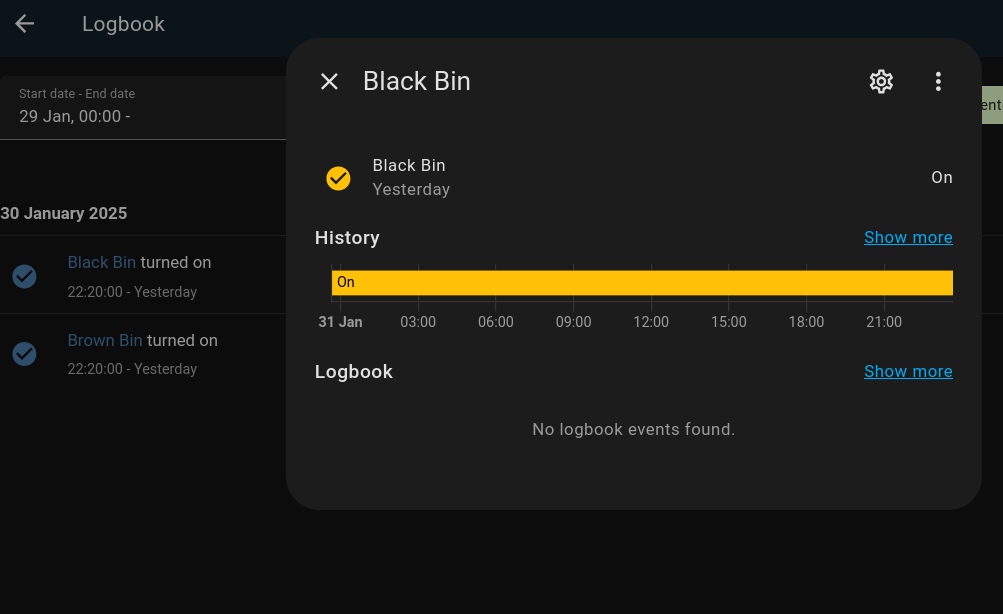Screen dimensions: 1003x614
Task: Click the Brown Bin turned on entry icon
Action: point(25,354)
